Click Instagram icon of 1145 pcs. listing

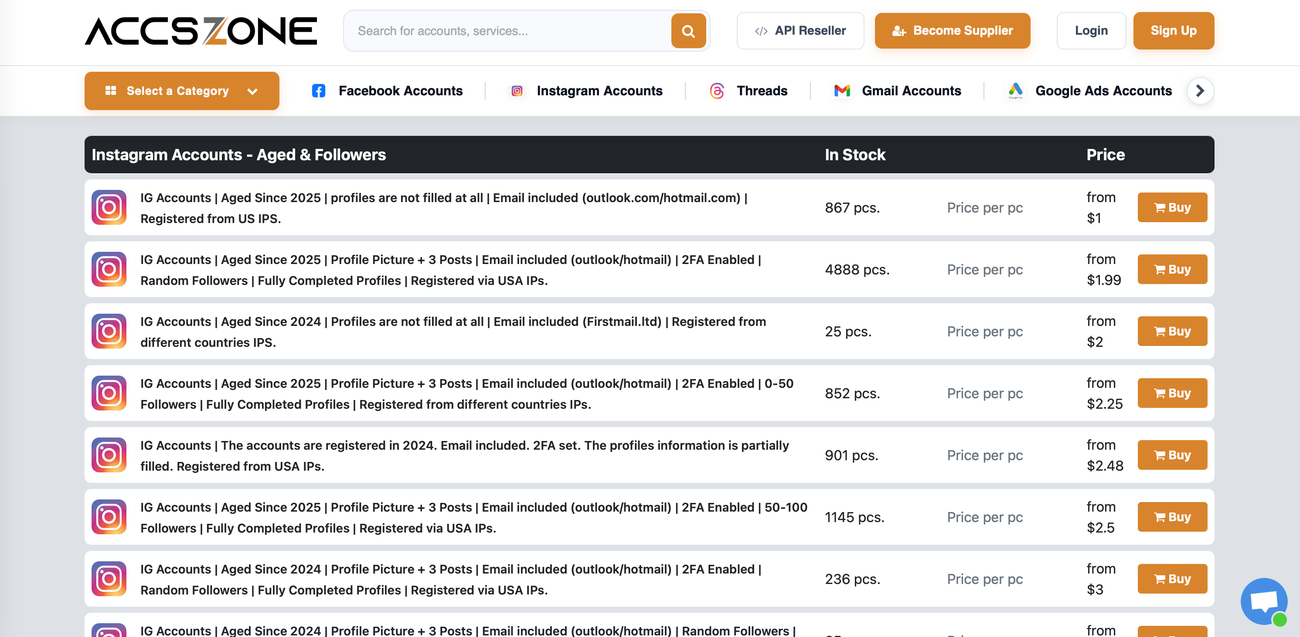(109, 518)
